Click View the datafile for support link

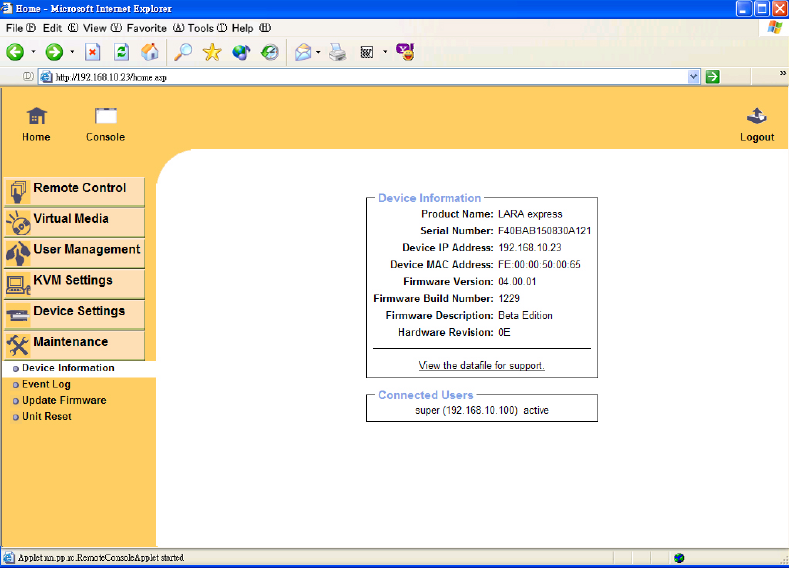482,365
